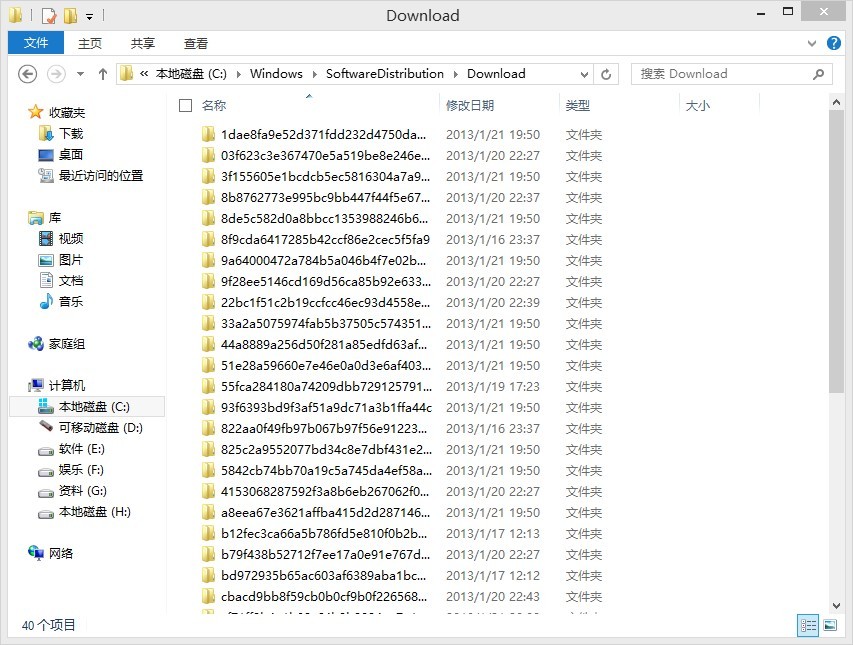
Task: Select 家庭组 in the navigation pane
Action: point(66,344)
